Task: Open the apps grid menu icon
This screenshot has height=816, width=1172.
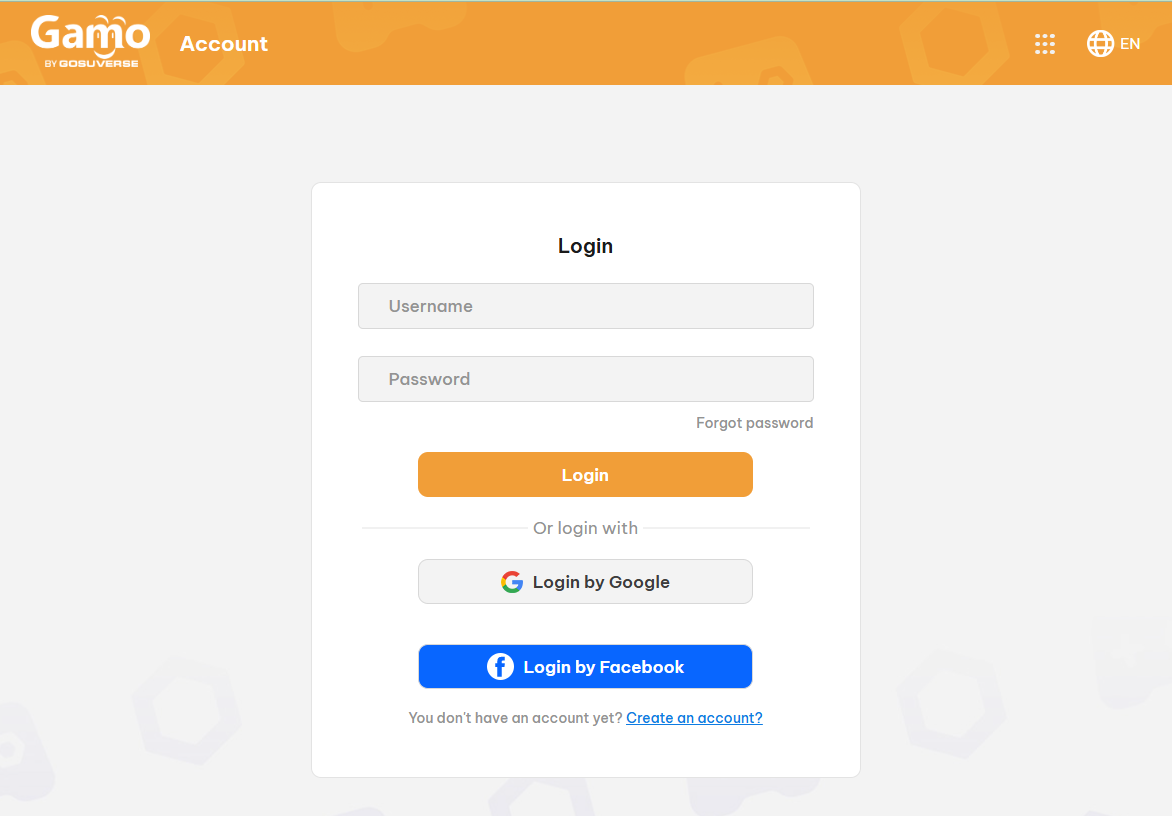Action: 1045,44
